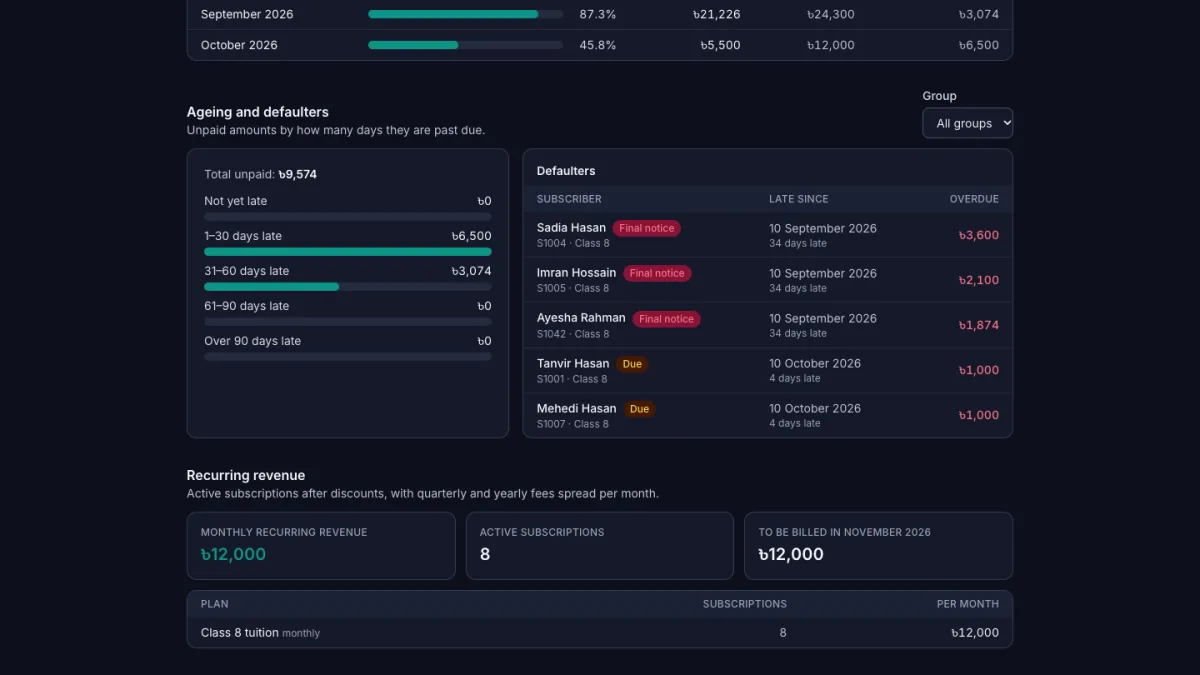
Task: Click the ৳2,100 overdue amount
Action: tap(979, 280)
